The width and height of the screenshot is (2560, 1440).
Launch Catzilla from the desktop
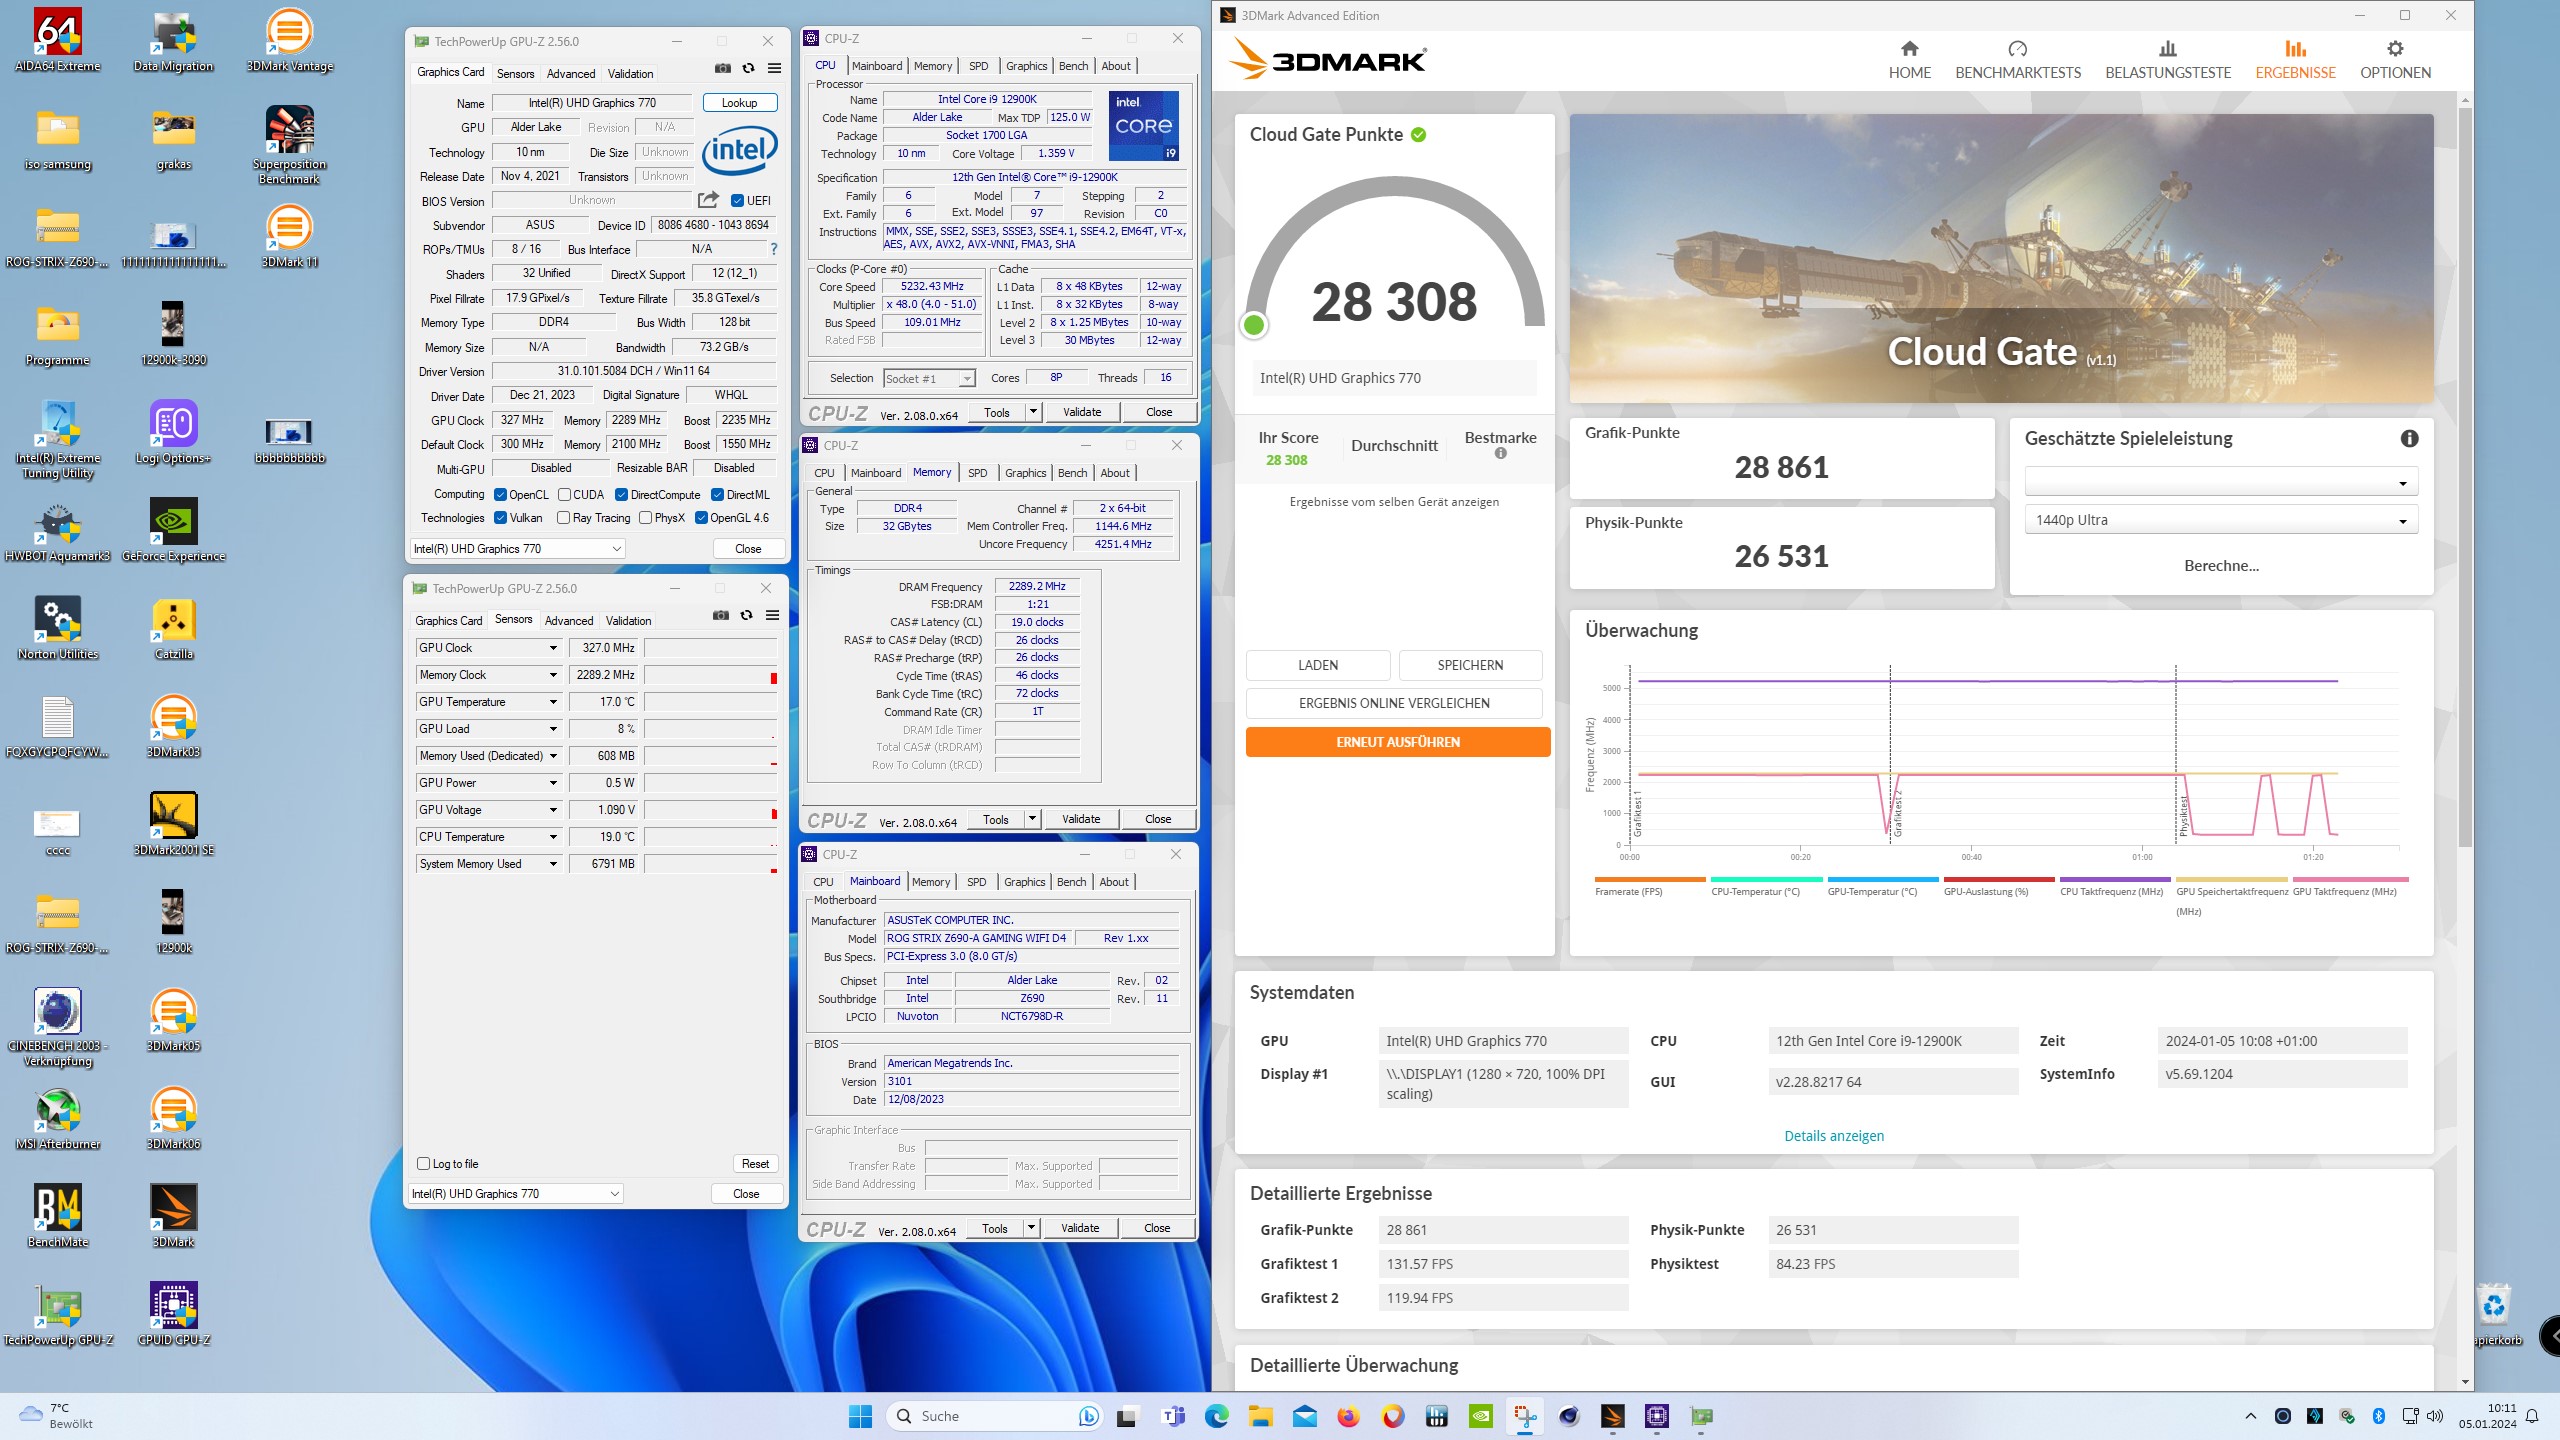tap(174, 628)
